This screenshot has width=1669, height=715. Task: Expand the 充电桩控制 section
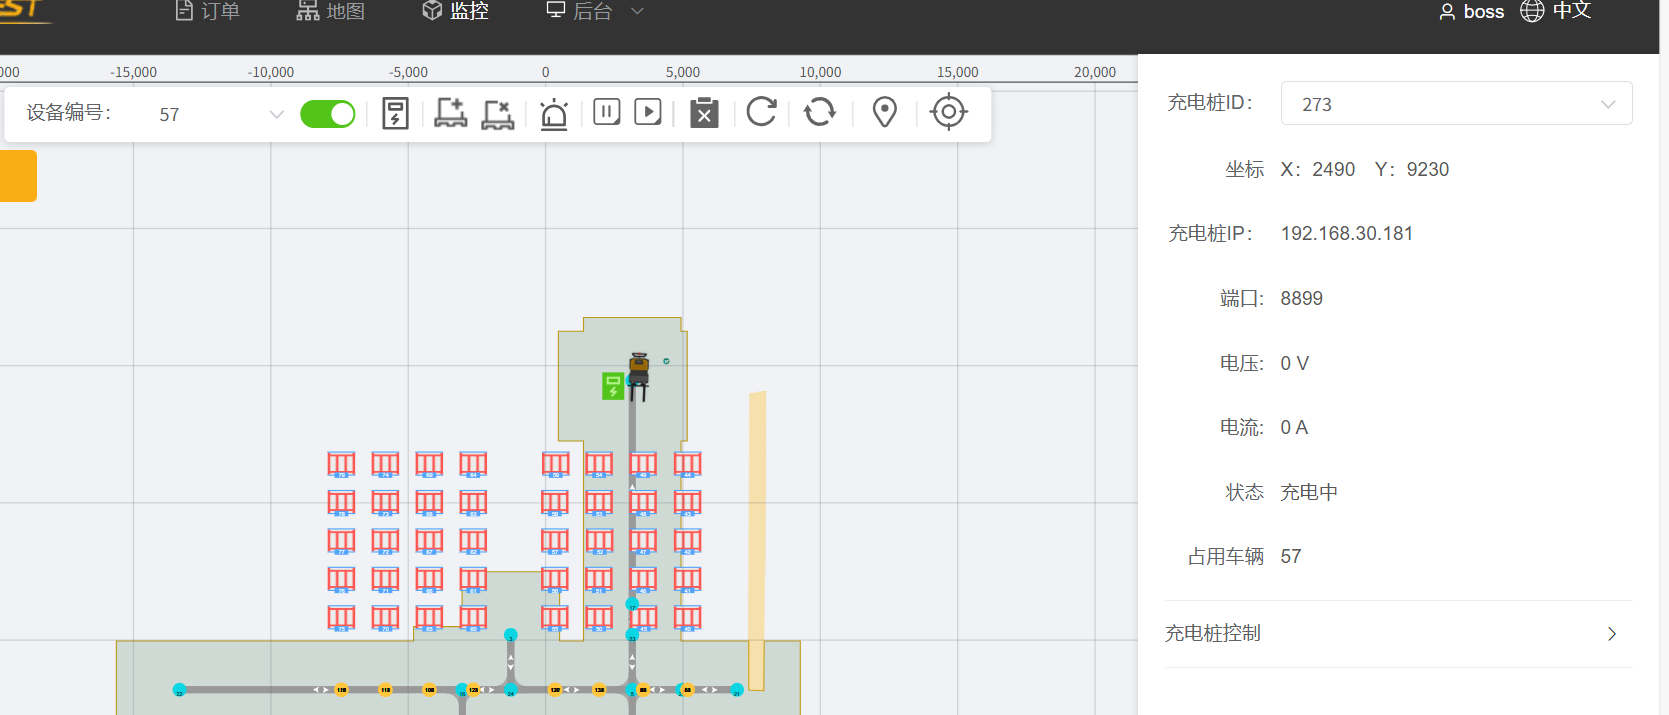[x=1398, y=634]
